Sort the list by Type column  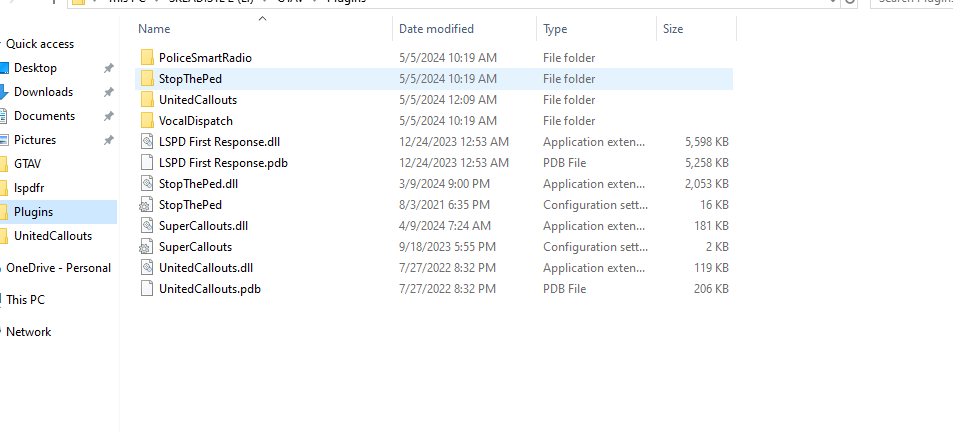coord(555,29)
